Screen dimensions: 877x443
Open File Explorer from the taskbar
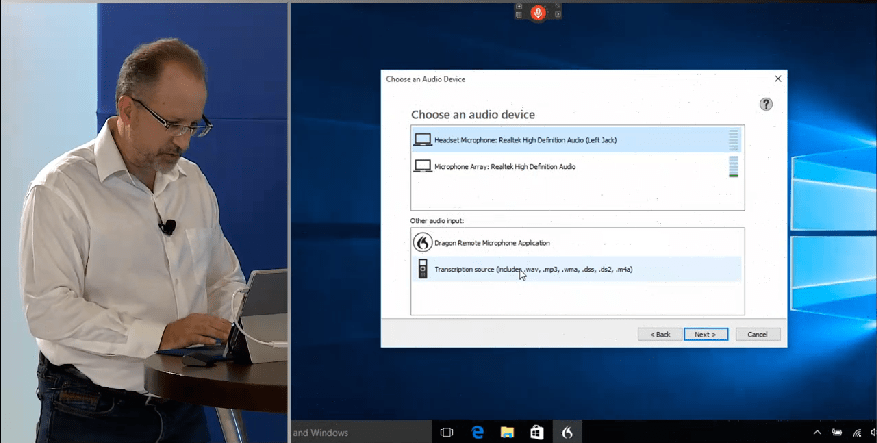click(x=507, y=432)
